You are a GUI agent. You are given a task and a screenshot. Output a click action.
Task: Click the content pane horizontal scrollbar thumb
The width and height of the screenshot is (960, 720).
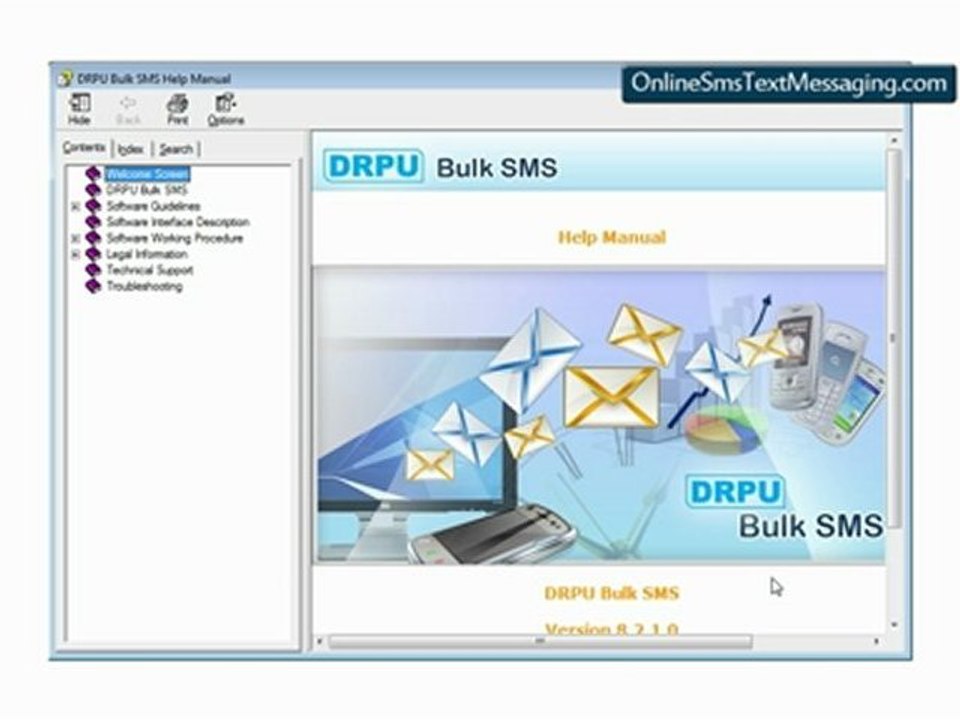[540, 641]
